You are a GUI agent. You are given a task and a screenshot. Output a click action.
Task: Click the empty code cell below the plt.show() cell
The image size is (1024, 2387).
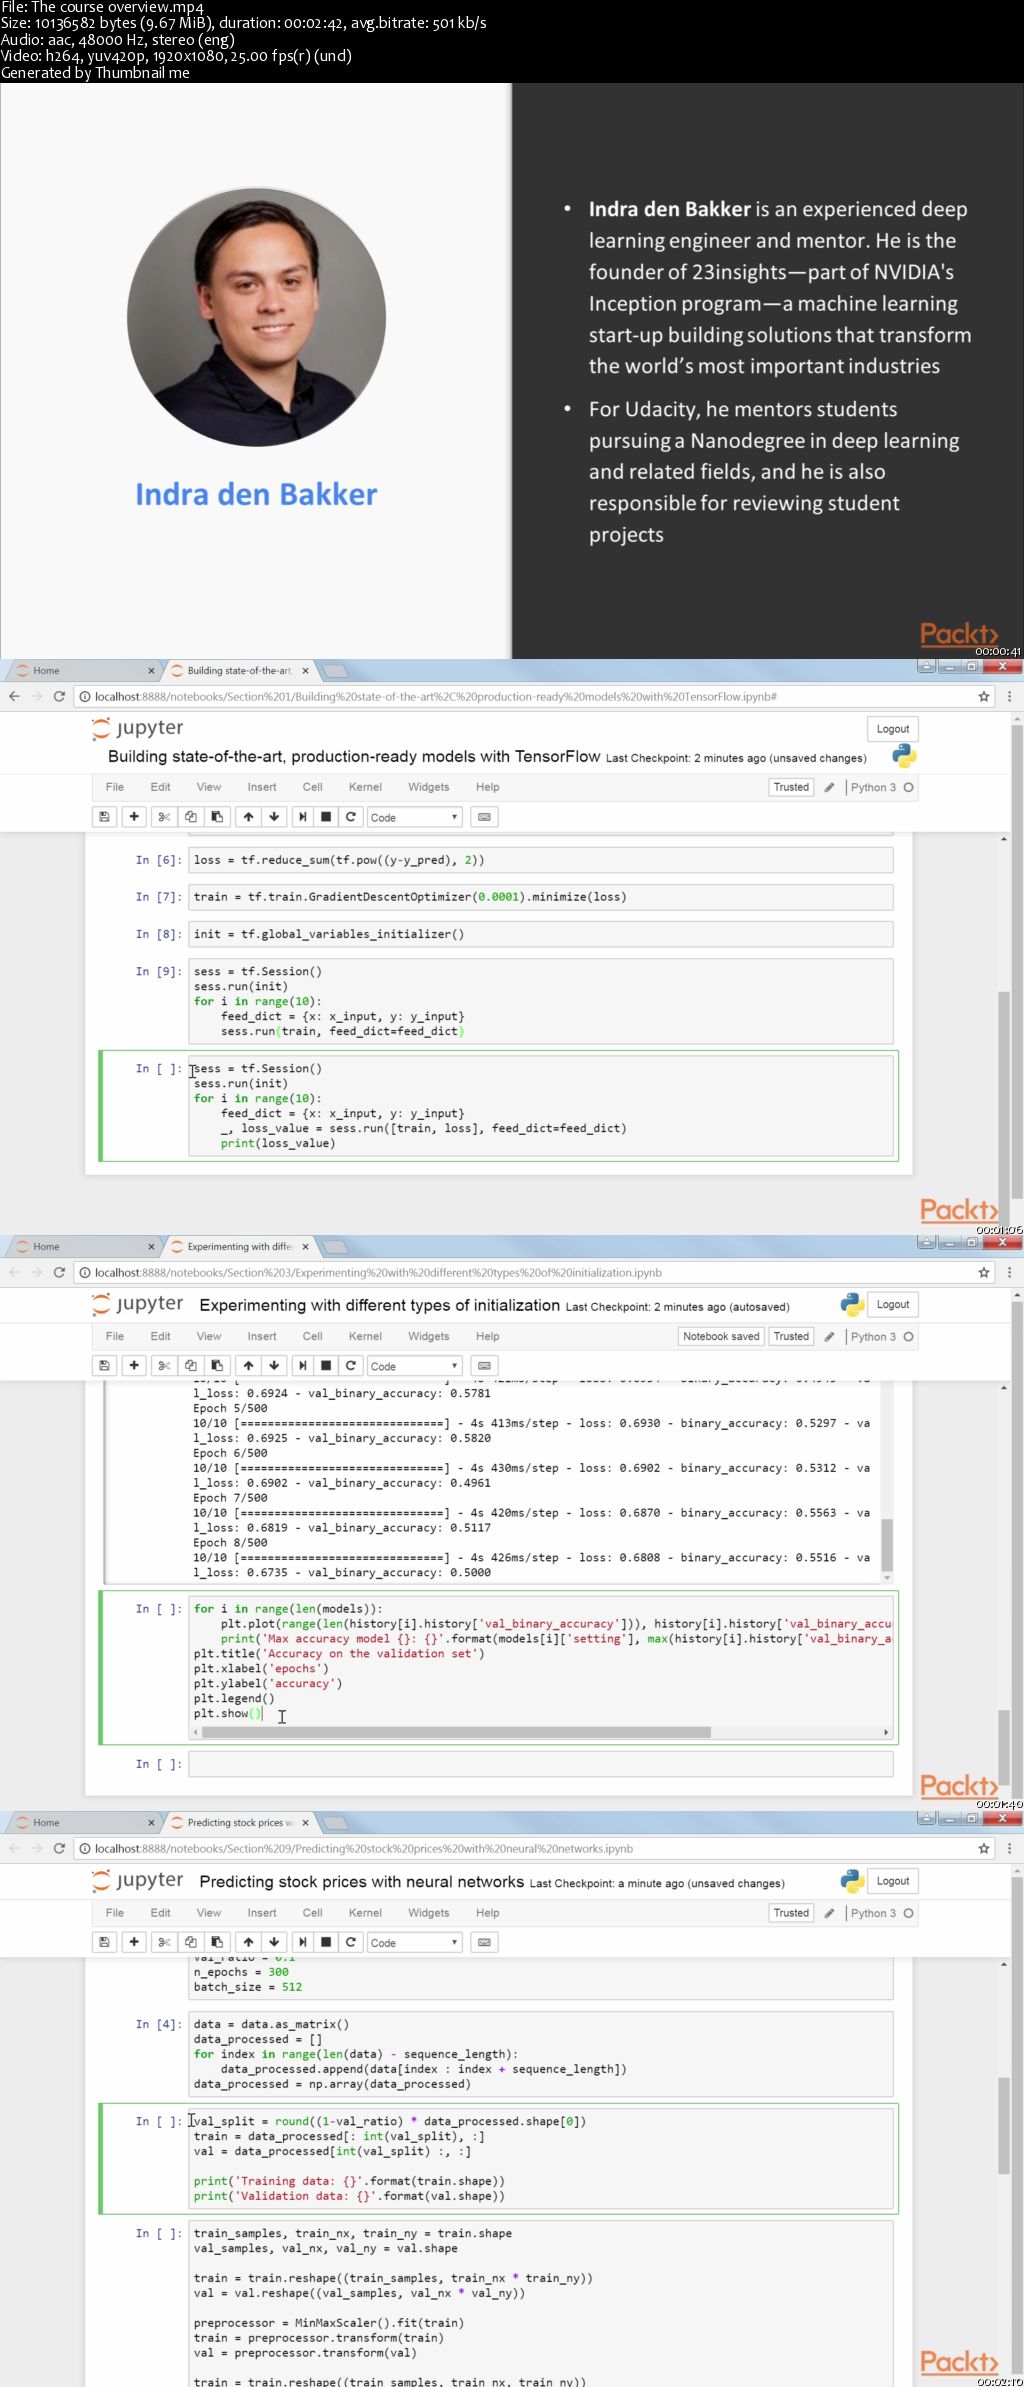[540, 1764]
